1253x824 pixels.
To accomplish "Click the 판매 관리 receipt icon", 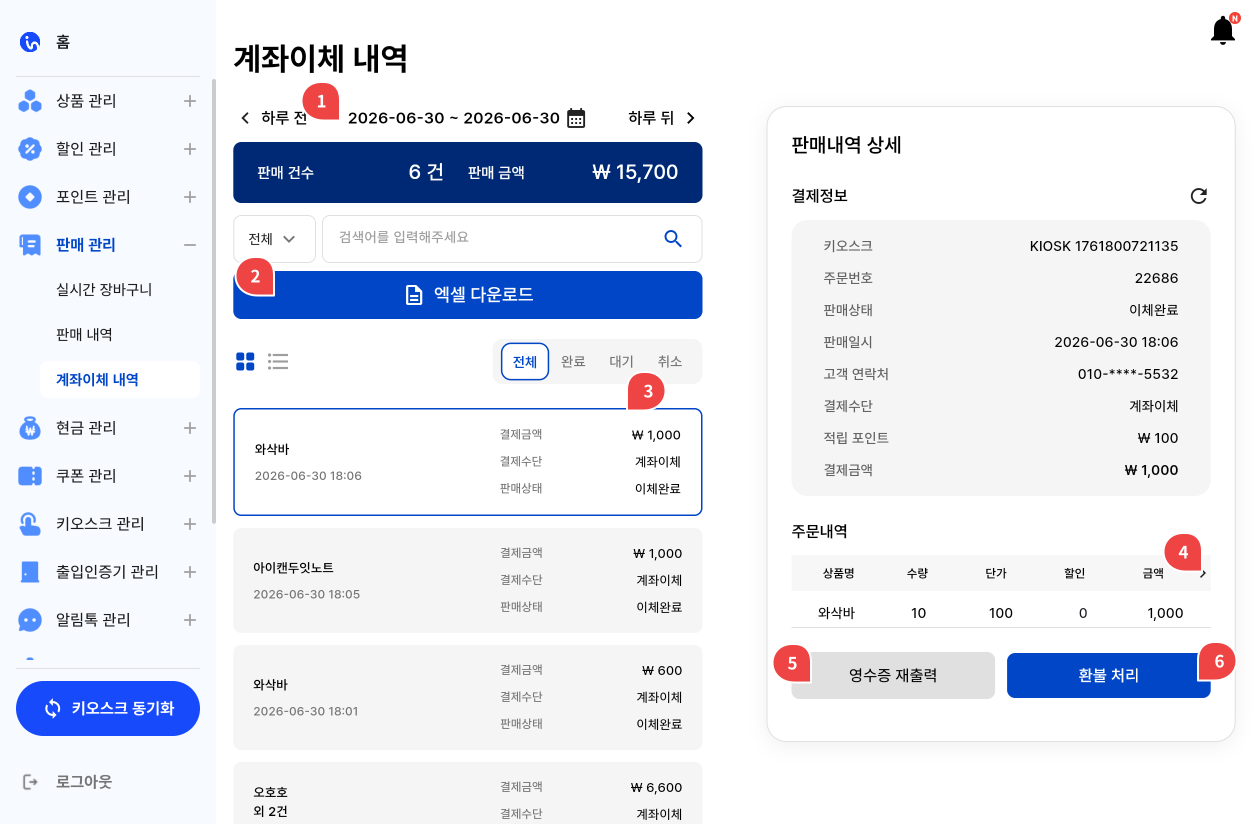I will (x=30, y=245).
